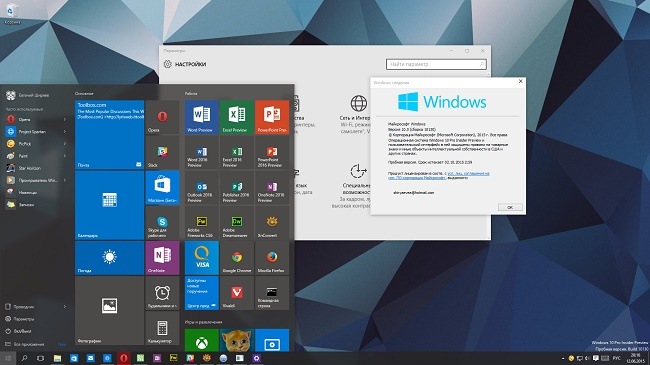This screenshot has height=365, width=650.
Task: Open Параметры (Settings) in Start menu
Action: pyautogui.click(x=35, y=319)
